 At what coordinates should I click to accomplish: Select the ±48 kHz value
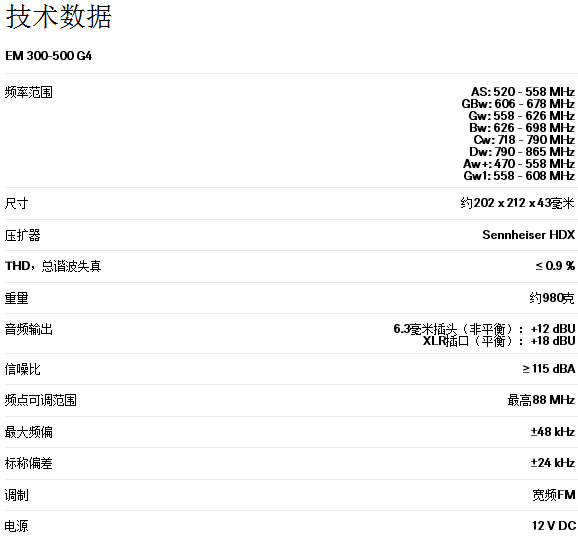[x=553, y=431]
